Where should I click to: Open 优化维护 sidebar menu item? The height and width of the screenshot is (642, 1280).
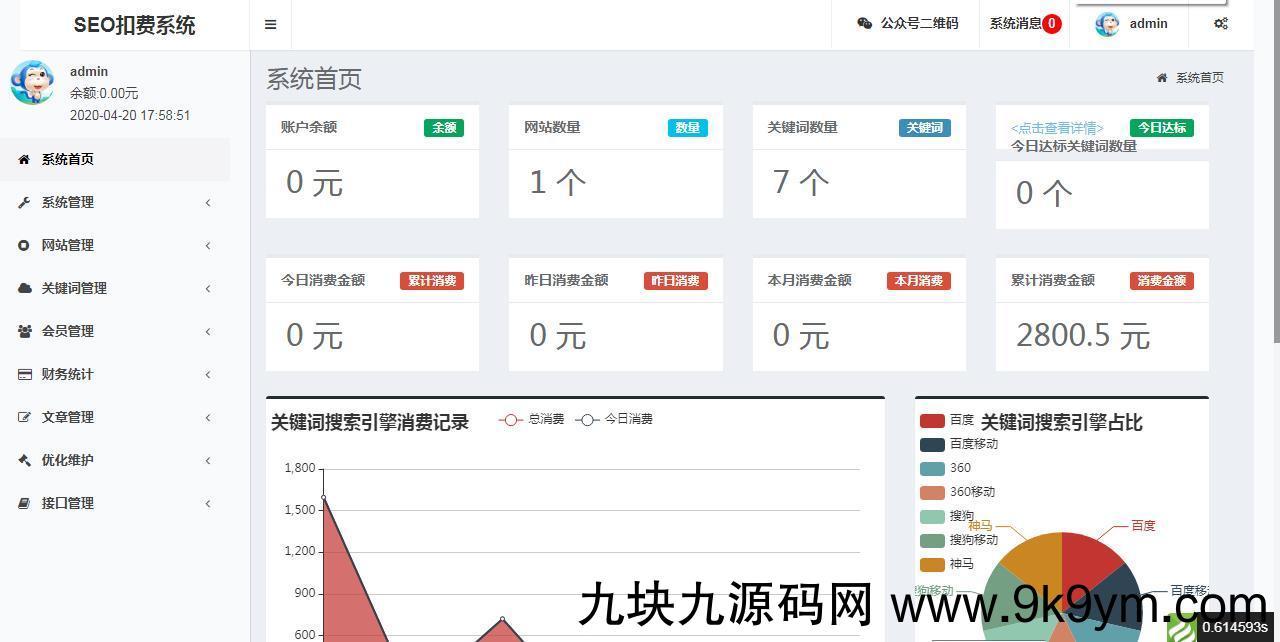[x=67, y=461]
